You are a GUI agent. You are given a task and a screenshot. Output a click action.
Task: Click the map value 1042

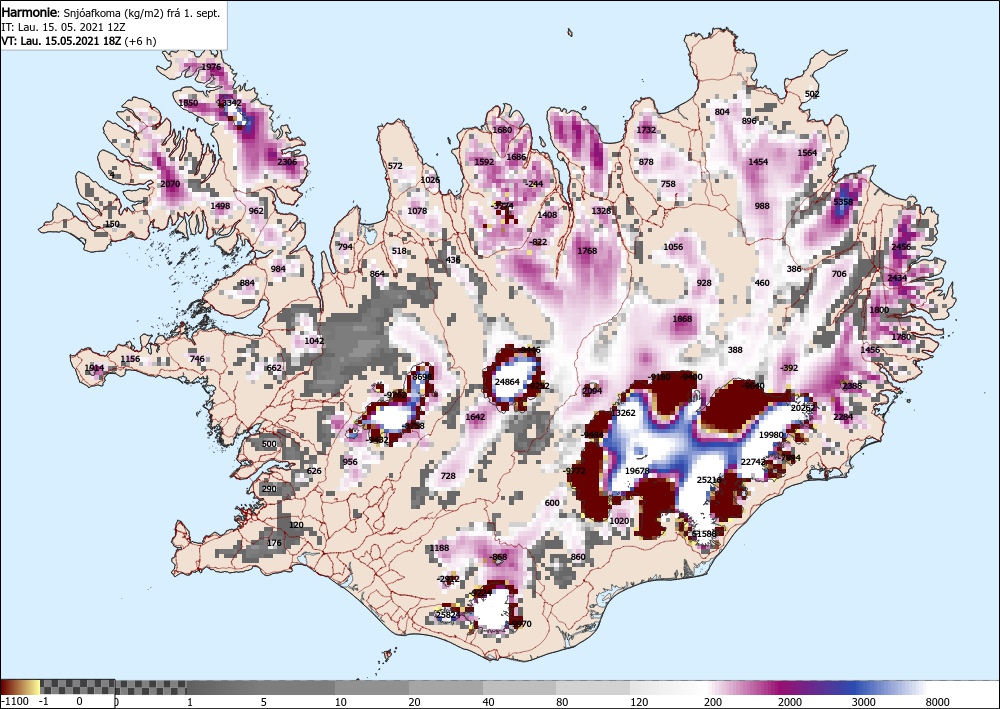click(314, 341)
